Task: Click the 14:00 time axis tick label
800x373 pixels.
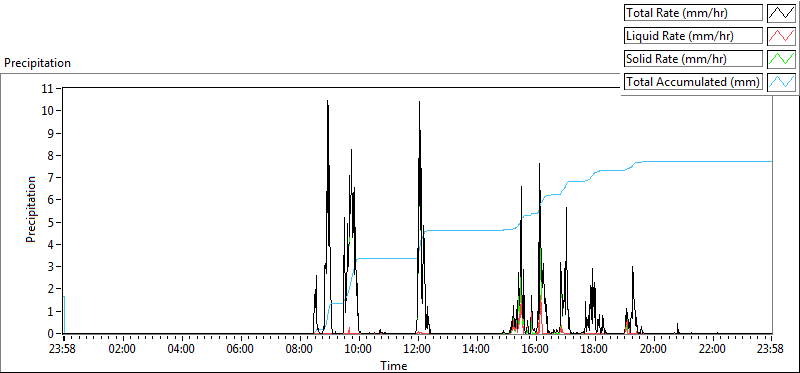Action: coord(477,350)
